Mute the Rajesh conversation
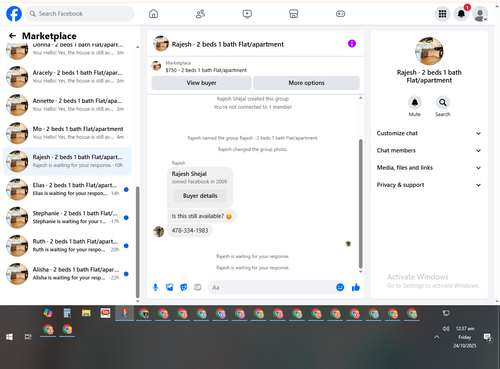Image resolution: width=500 pixels, height=369 pixels. click(x=415, y=102)
